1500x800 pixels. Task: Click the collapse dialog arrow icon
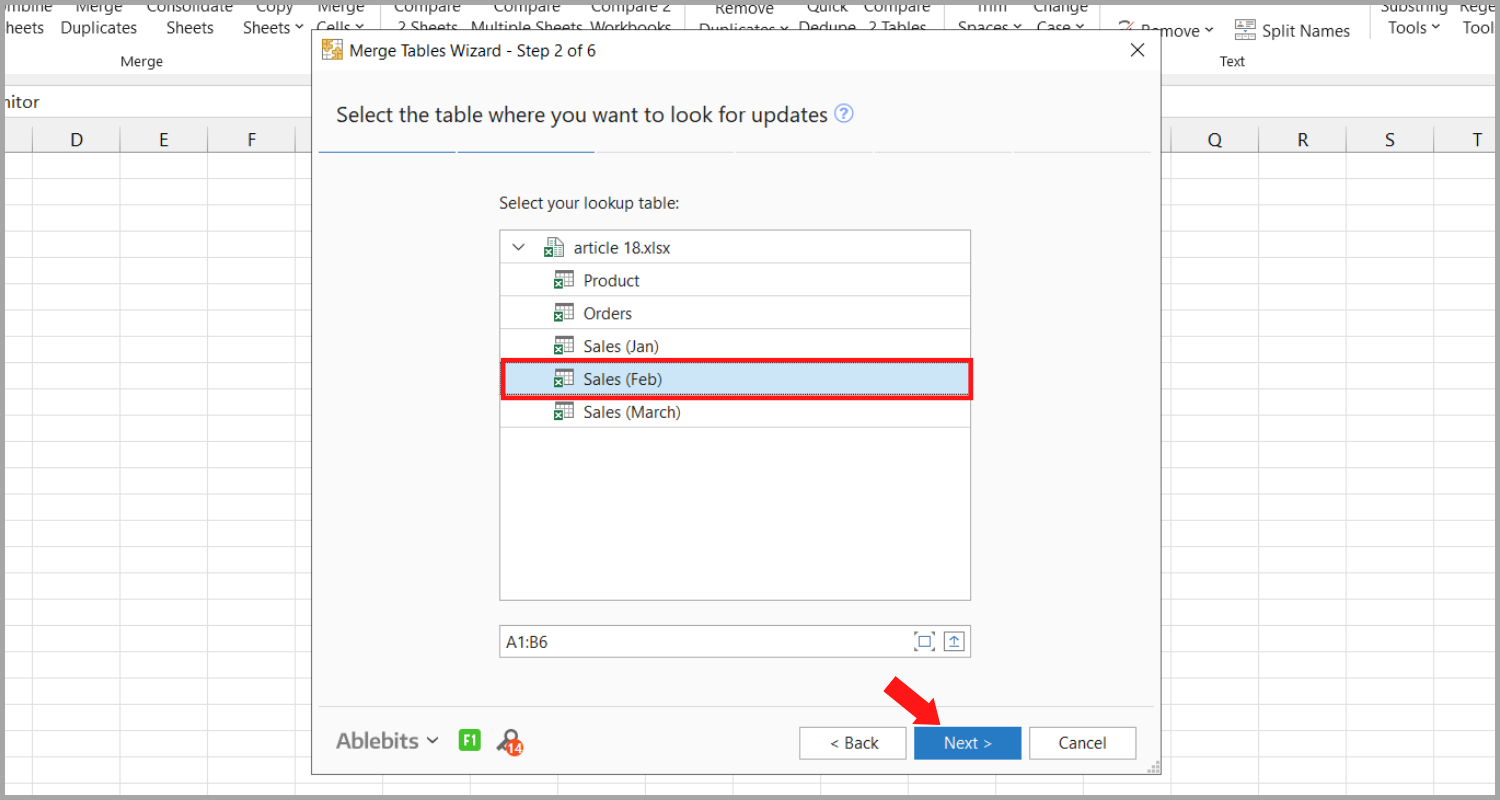click(954, 642)
